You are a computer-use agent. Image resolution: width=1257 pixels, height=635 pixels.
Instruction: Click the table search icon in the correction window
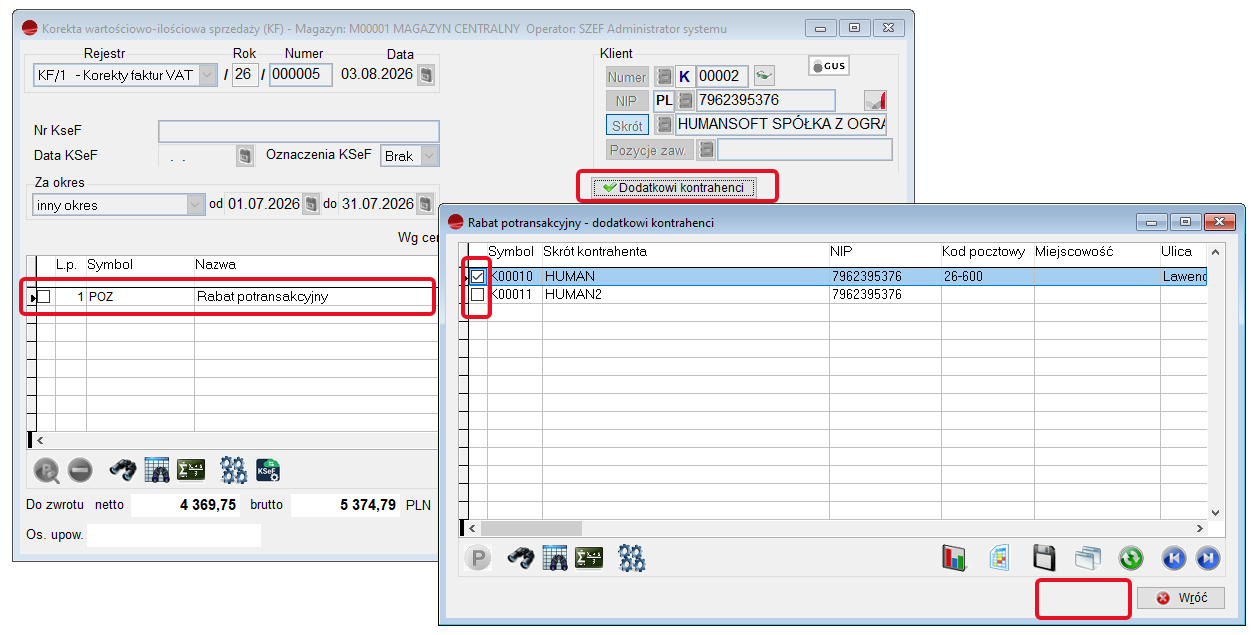[x=158, y=469]
